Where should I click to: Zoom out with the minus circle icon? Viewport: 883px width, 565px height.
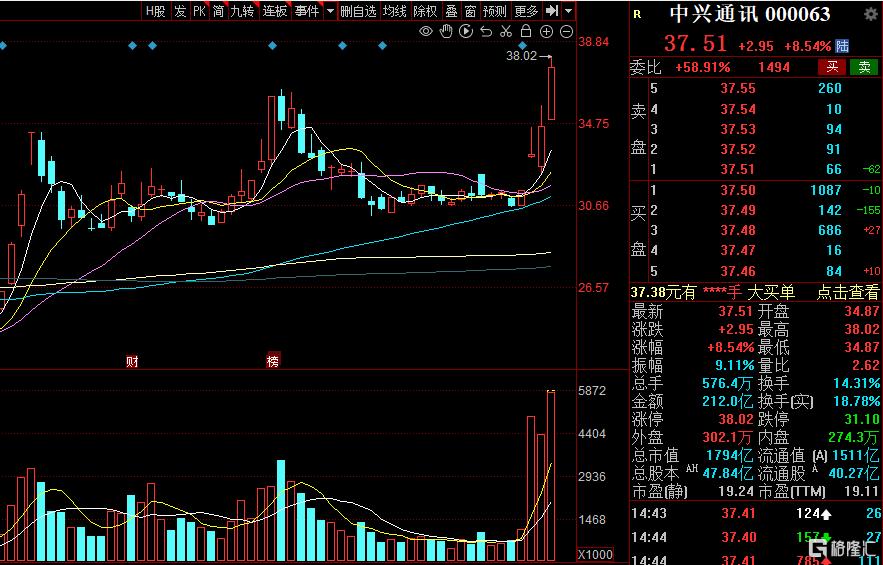click(x=567, y=32)
